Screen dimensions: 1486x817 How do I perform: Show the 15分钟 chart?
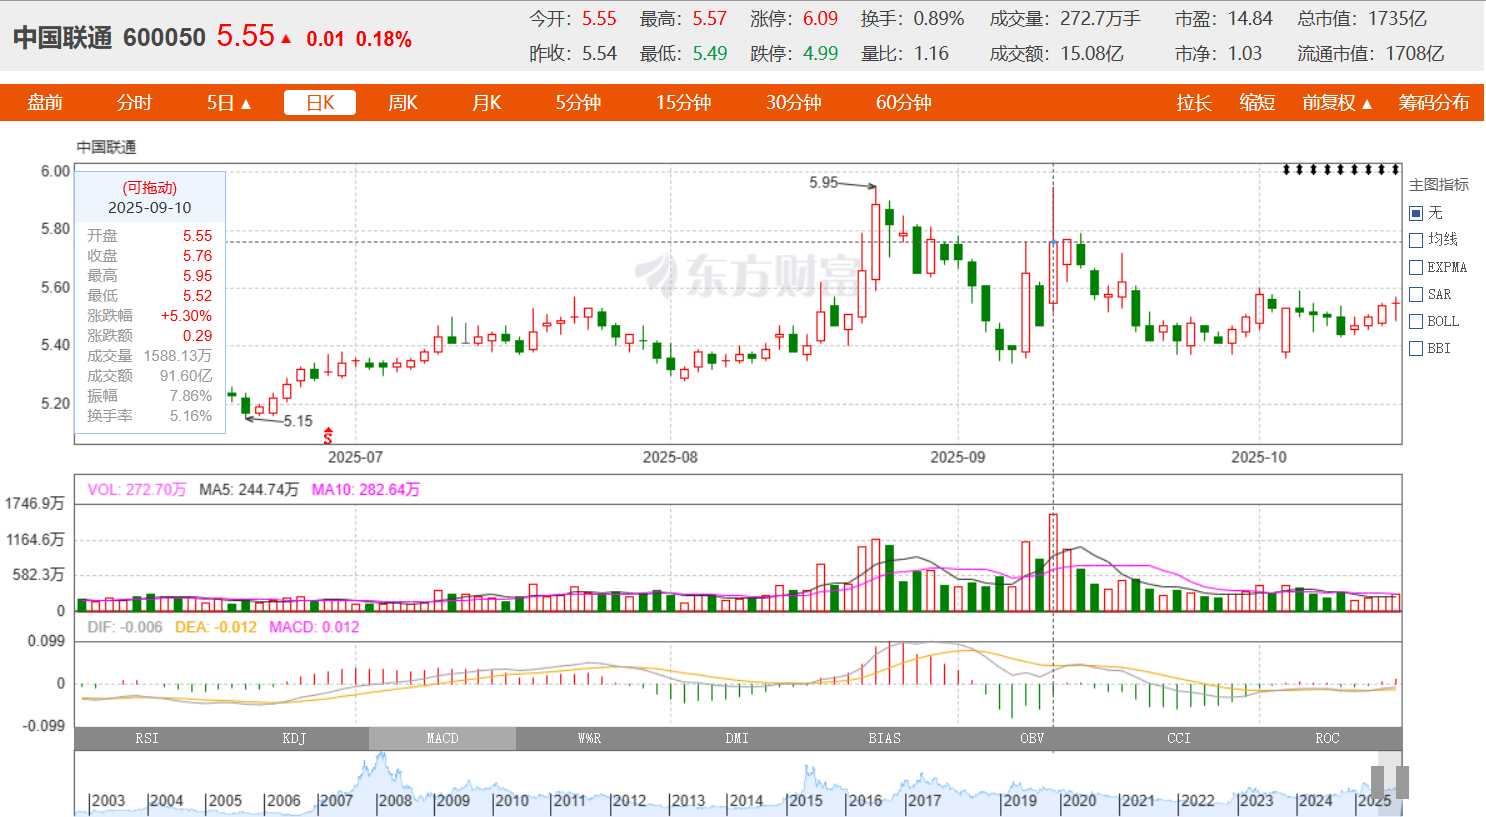tap(683, 103)
